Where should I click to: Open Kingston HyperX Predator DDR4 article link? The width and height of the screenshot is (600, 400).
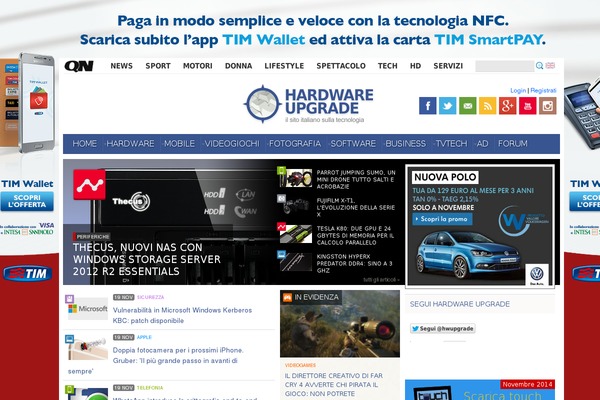point(354,263)
